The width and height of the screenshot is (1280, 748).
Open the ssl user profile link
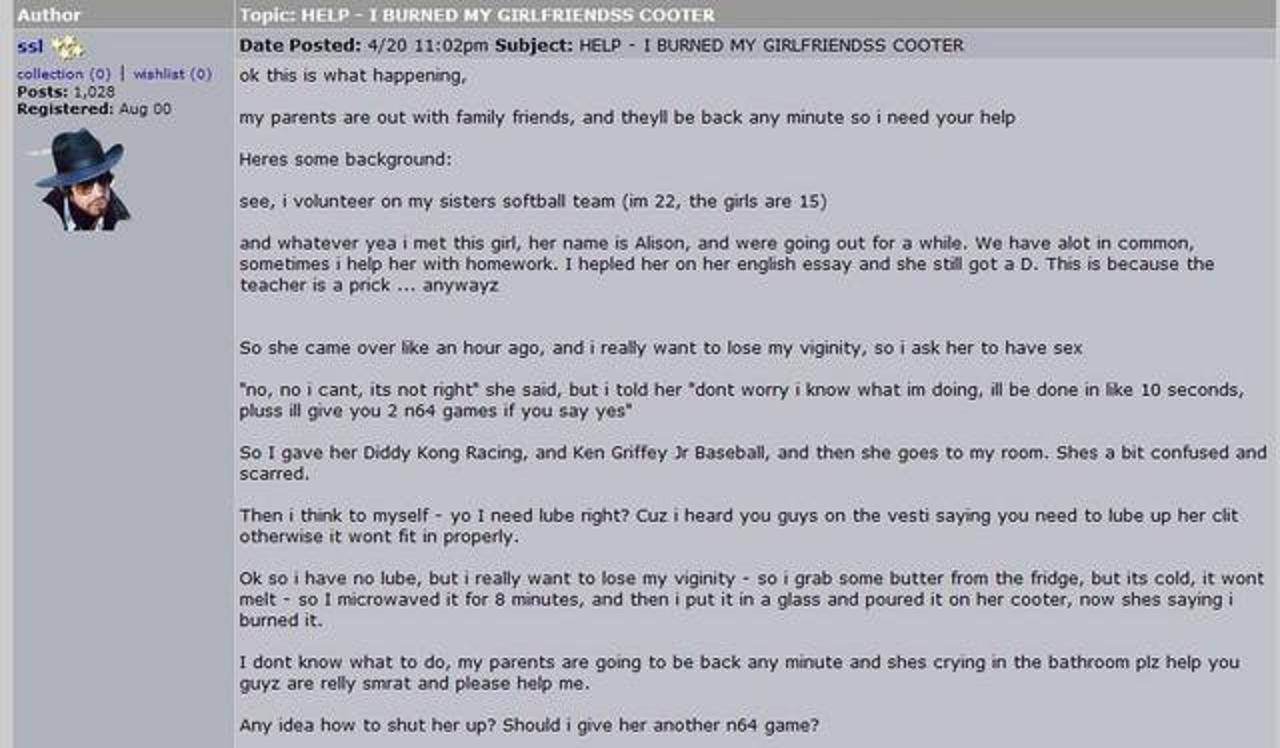point(30,47)
